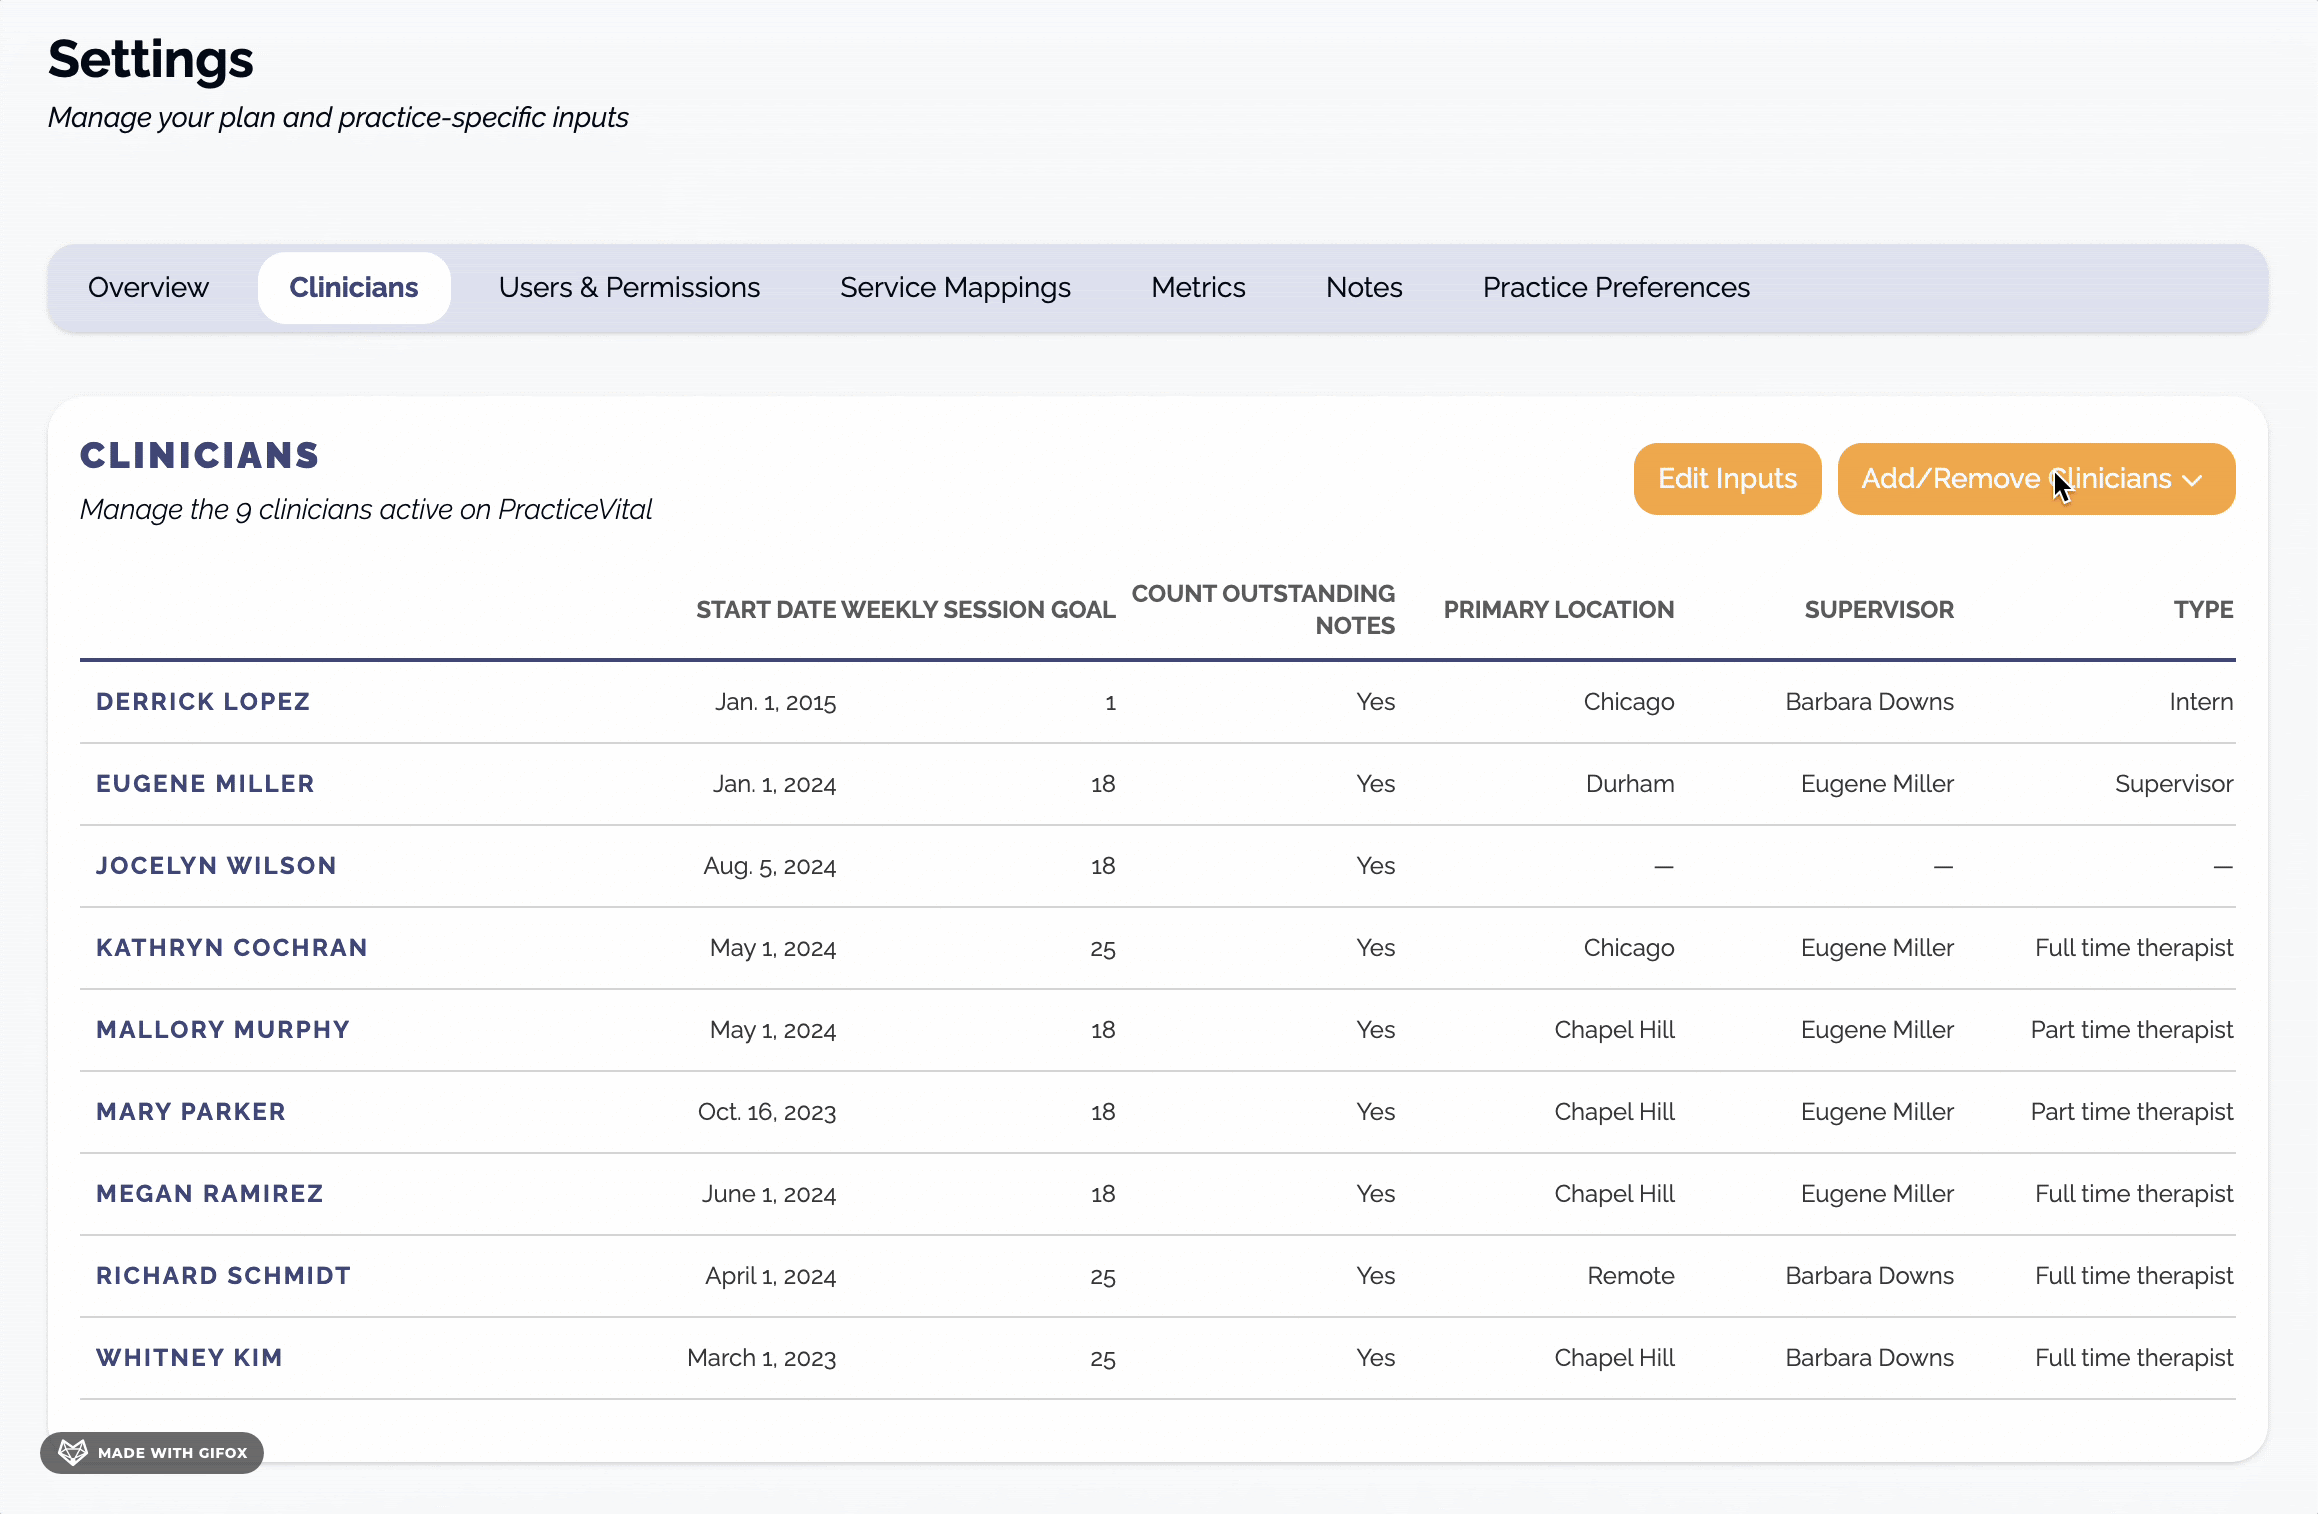The height and width of the screenshot is (1514, 2318).
Task: Open Megan Ramirez clinician entry
Action: pyautogui.click(x=210, y=1194)
